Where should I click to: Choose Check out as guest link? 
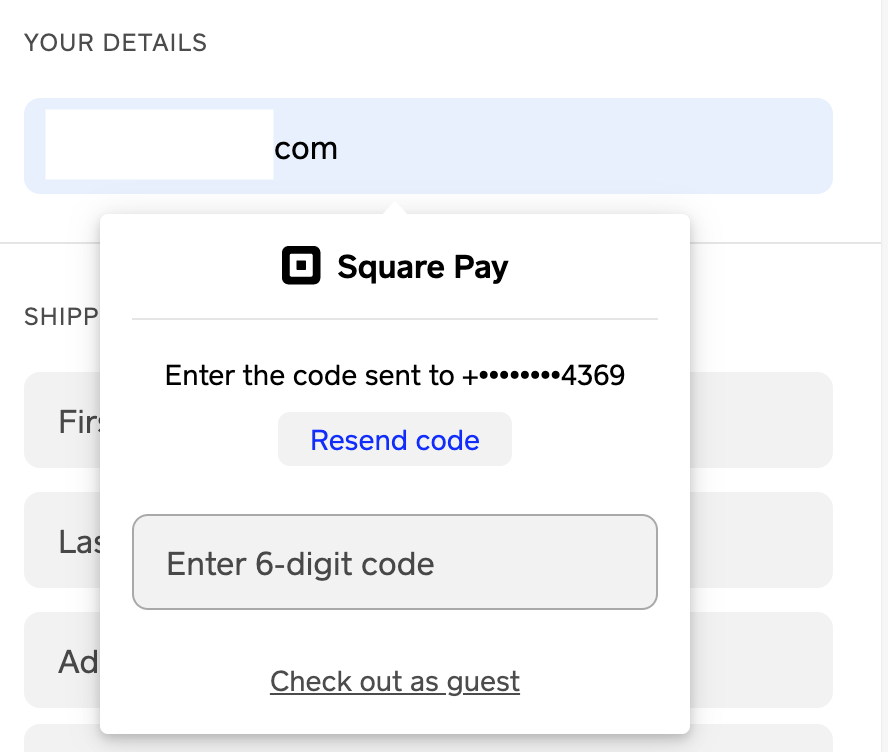[x=394, y=682]
